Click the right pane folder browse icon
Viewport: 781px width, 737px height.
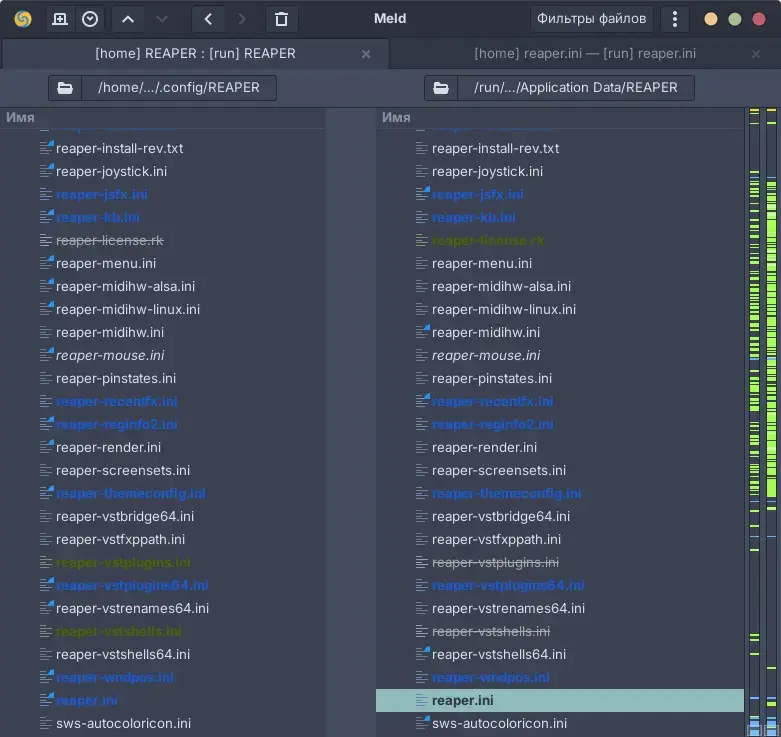(x=440, y=87)
